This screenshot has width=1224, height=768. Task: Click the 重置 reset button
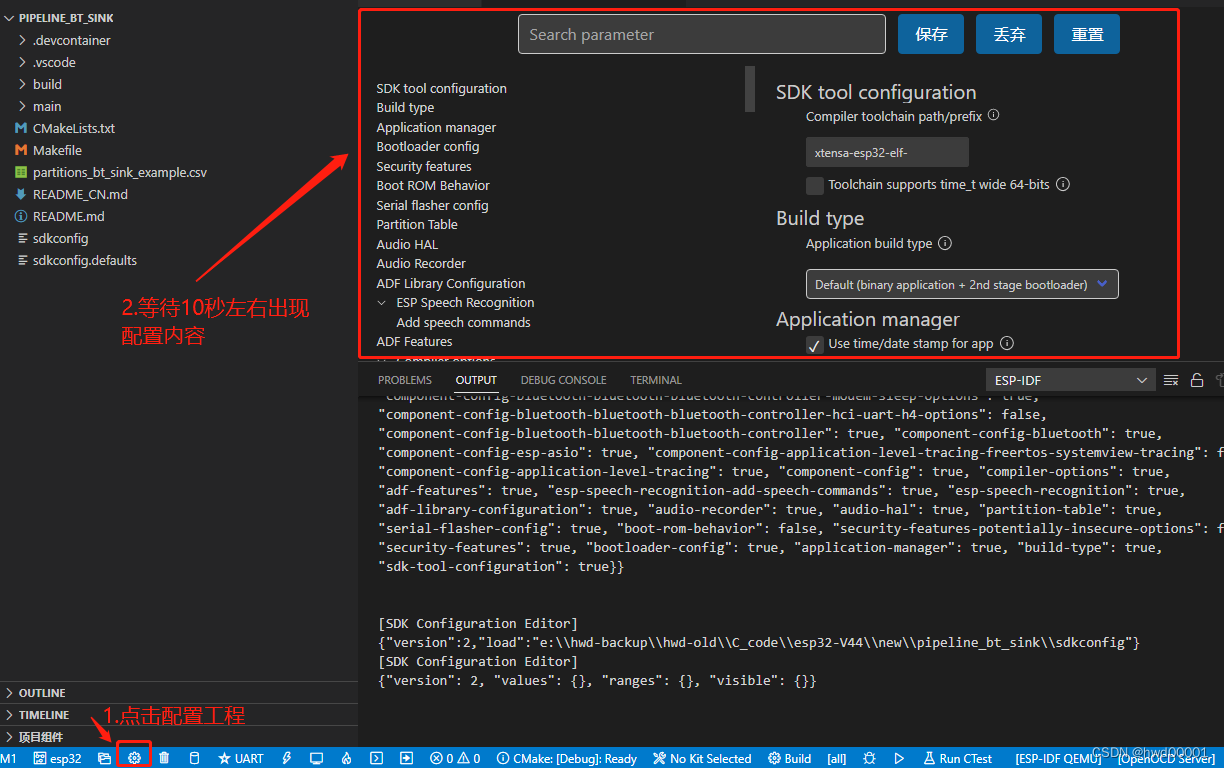click(x=1087, y=34)
